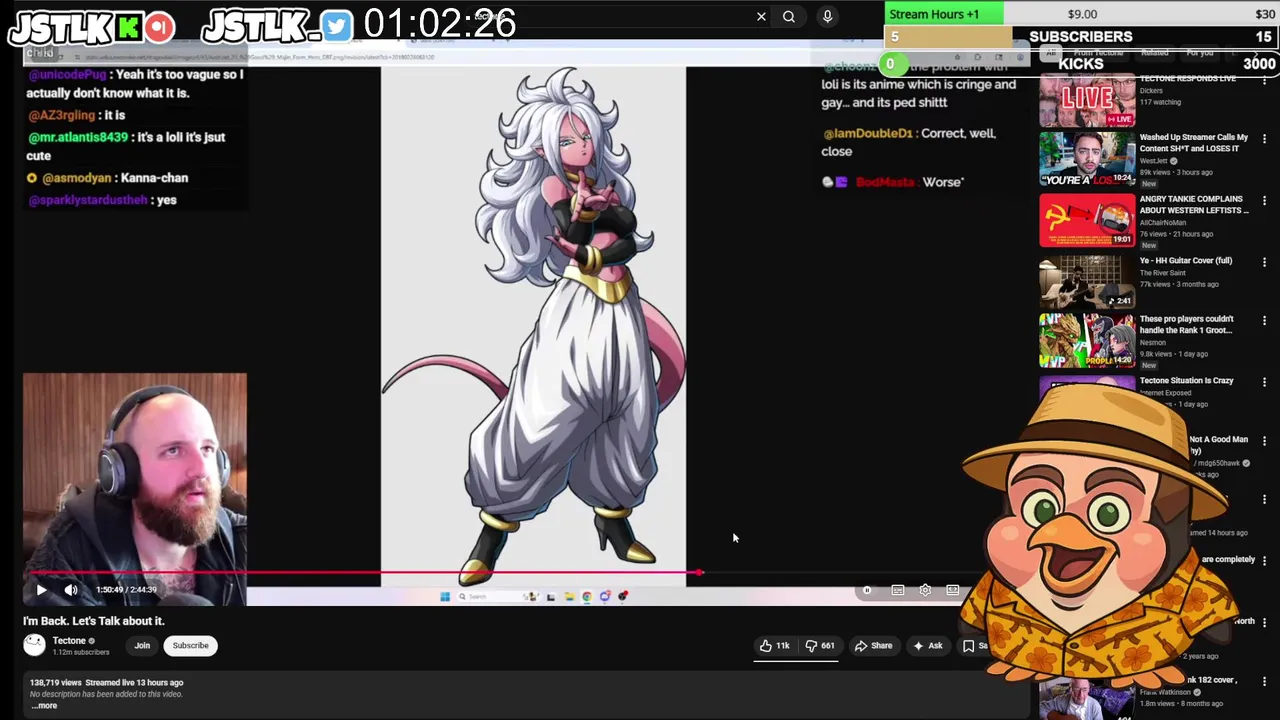Open the Rank 1 Groot video thumbnail
This screenshot has width=1280, height=720.
1087,341
